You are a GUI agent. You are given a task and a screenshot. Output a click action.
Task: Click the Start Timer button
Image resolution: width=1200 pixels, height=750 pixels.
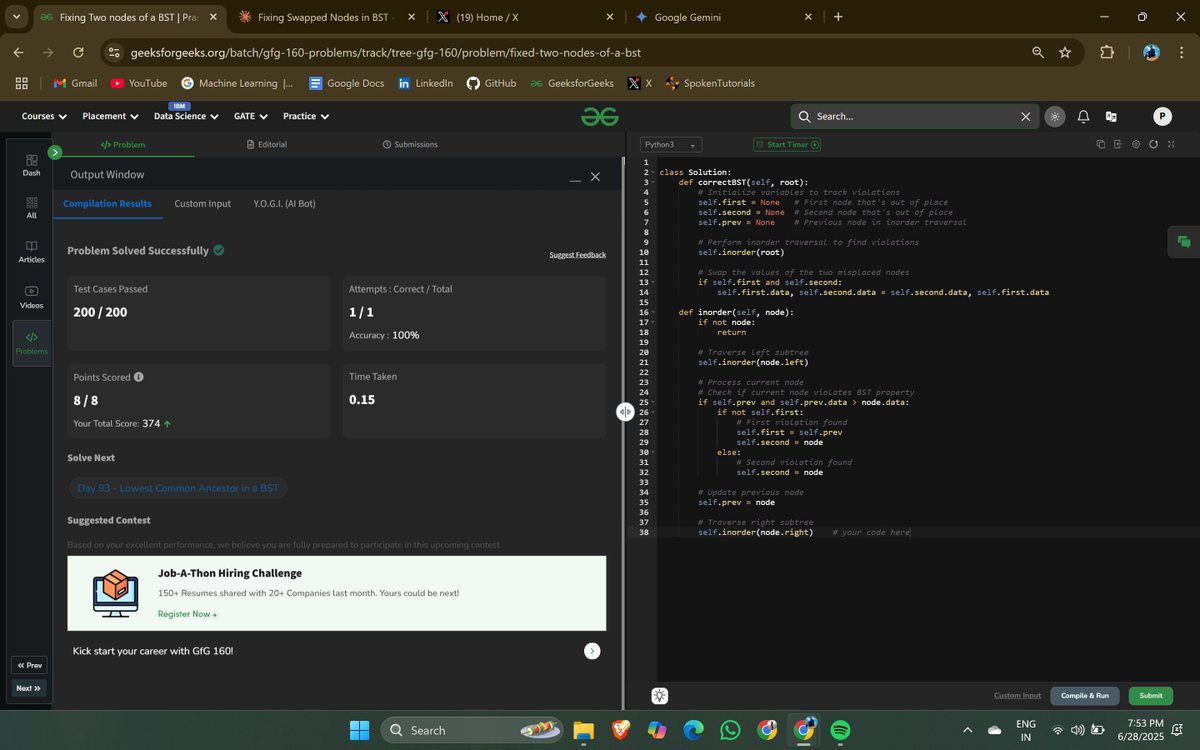click(x=787, y=145)
